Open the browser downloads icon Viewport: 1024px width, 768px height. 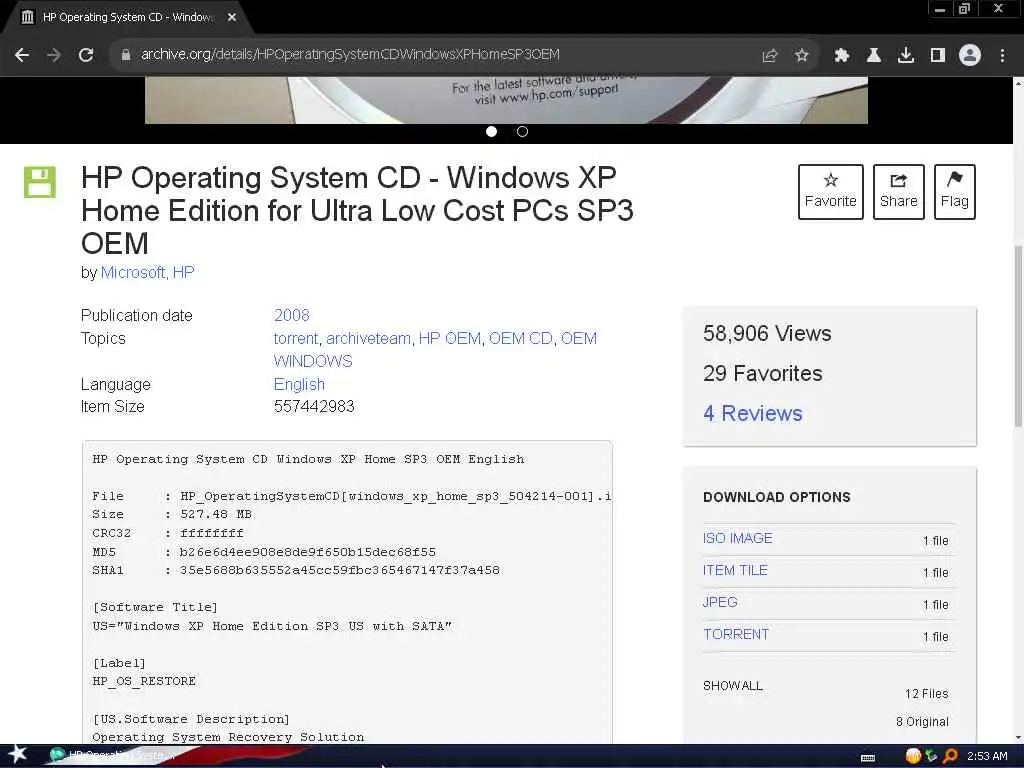pos(906,56)
